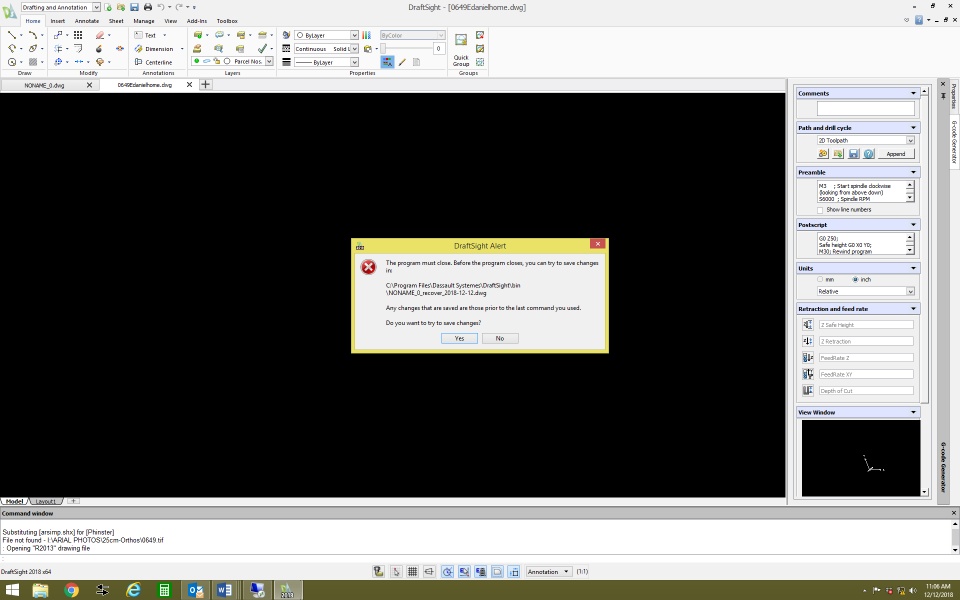Open Microsoft Word from the taskbar
Viewport: 960px width, 600px height.
click(x=224, y=590)
